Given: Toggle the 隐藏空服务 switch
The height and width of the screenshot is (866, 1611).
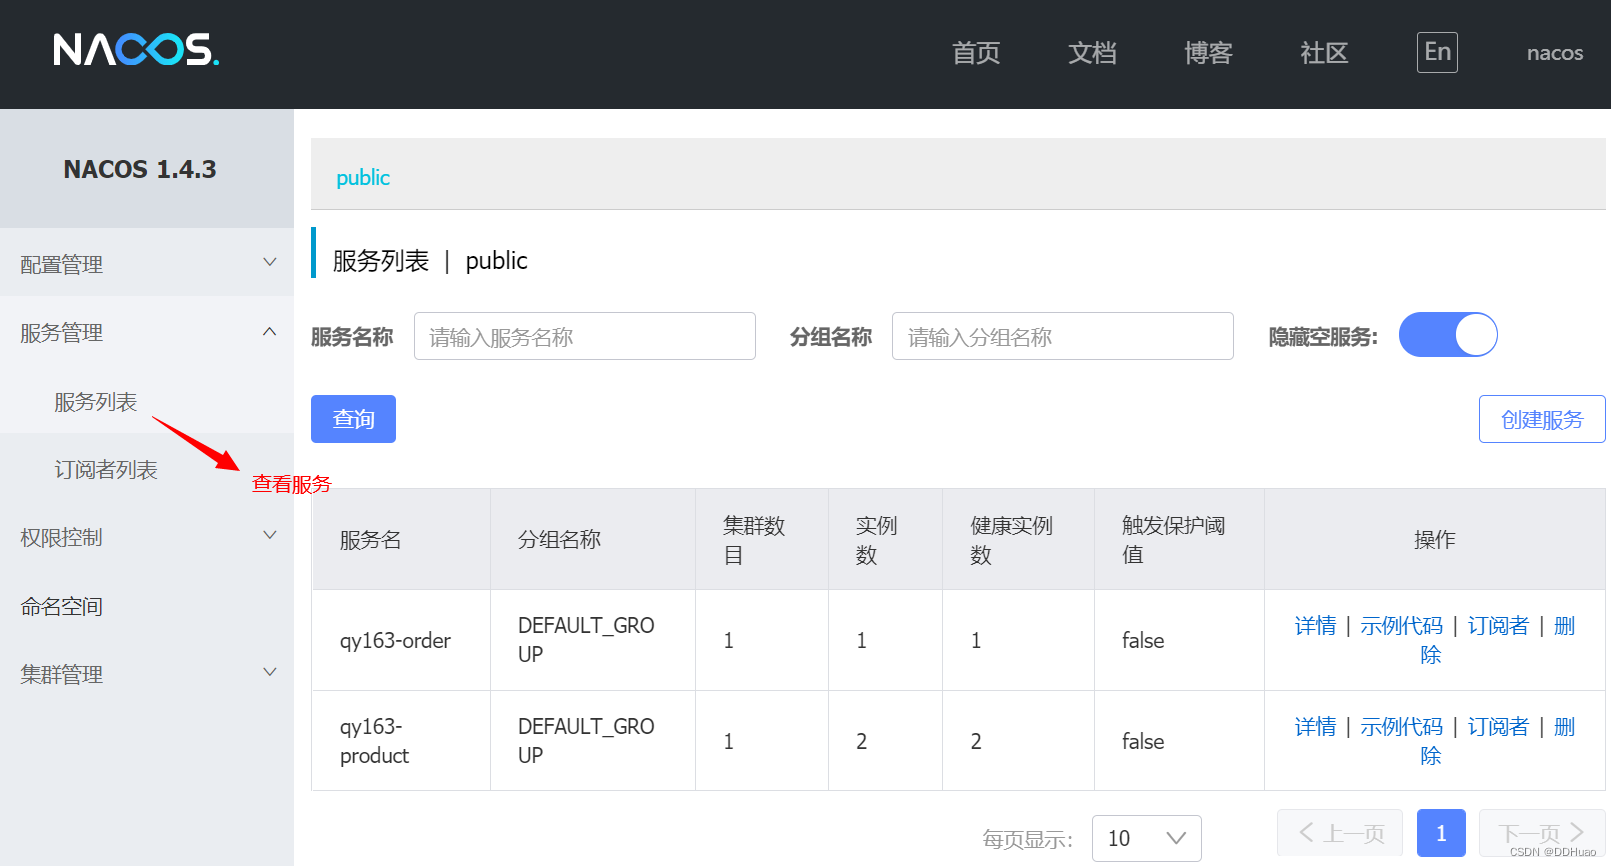Looking at the screenshot, I should point(1448,335).
